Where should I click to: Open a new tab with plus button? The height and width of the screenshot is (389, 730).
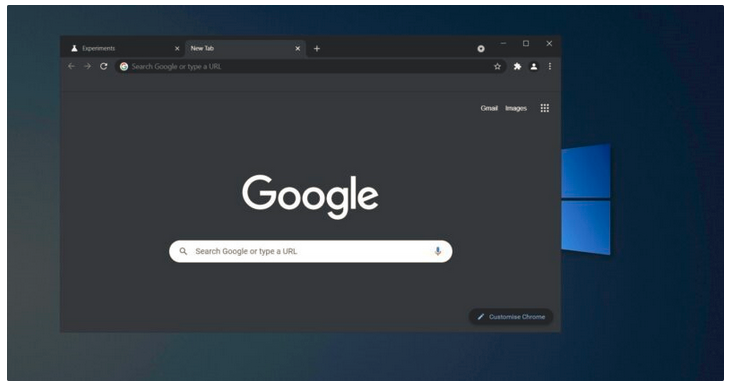point(317,48)
